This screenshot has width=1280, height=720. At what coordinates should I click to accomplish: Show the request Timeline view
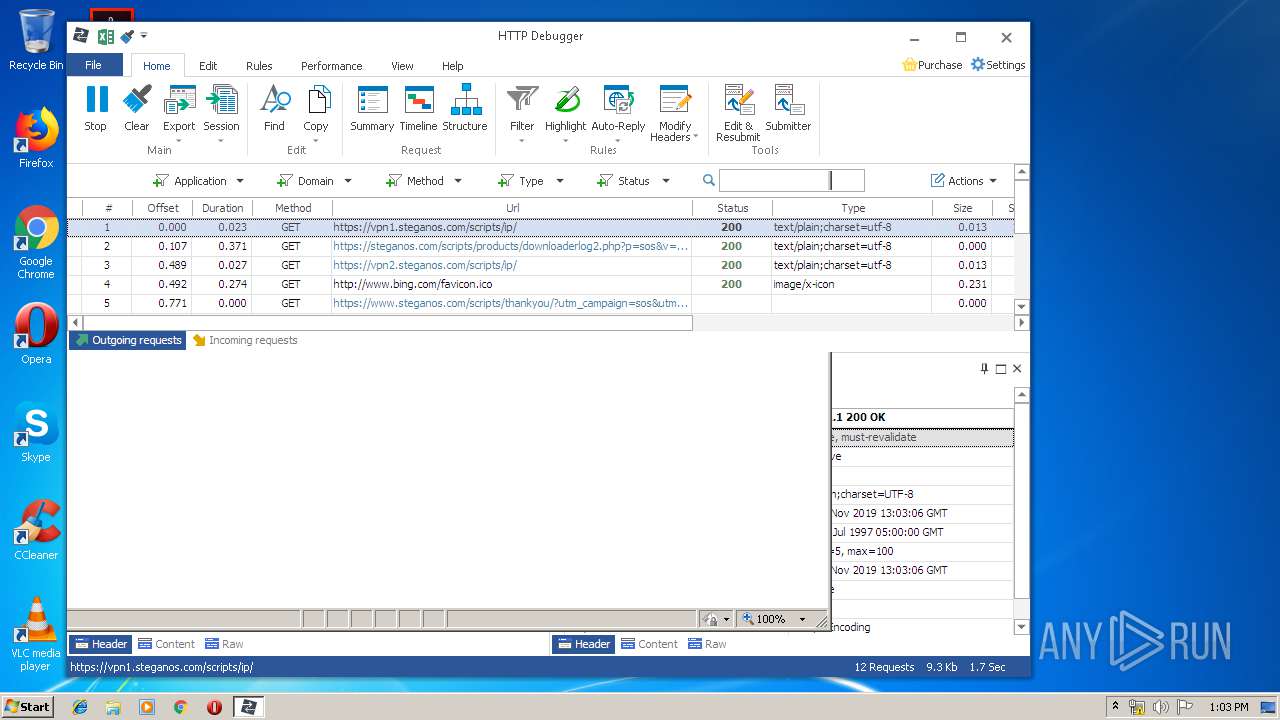[418, 108]
